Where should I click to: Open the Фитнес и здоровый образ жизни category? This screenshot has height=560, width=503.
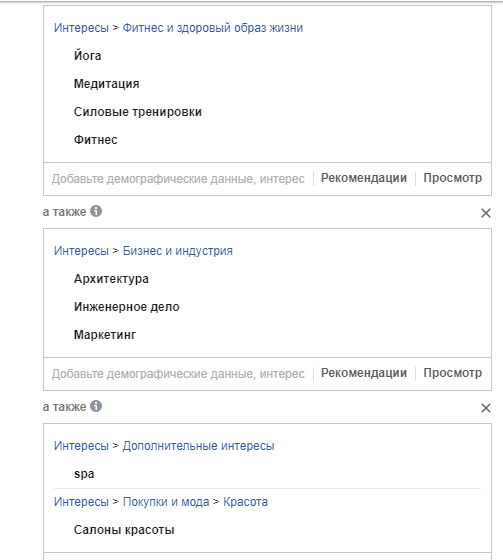[x=213, y=28]
